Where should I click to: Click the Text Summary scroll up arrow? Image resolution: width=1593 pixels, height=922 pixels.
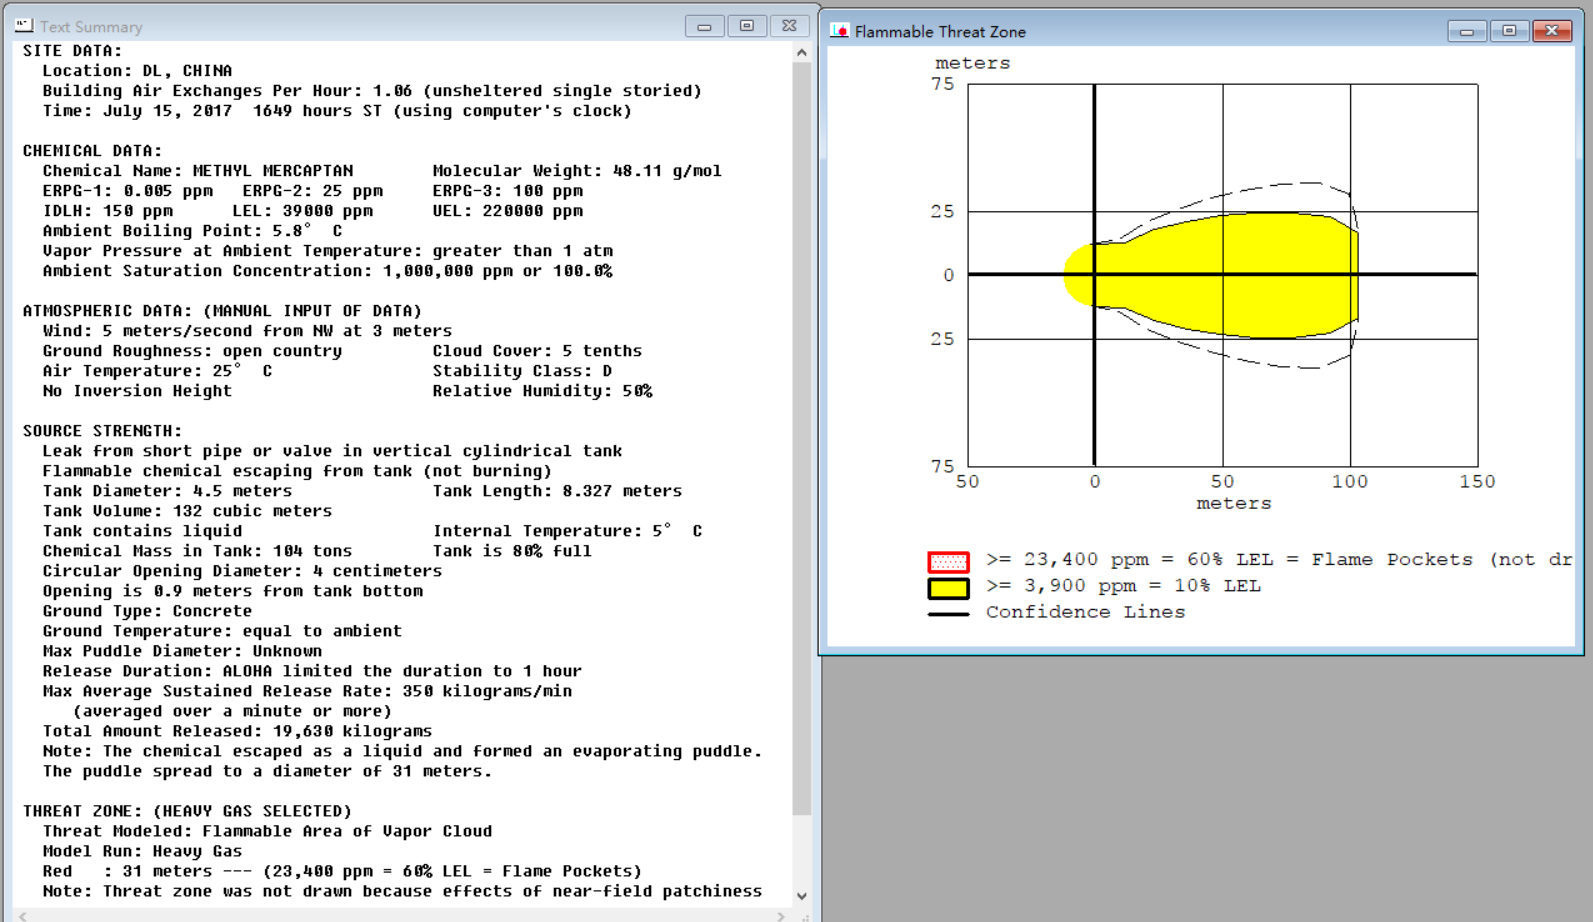point(802,52)
